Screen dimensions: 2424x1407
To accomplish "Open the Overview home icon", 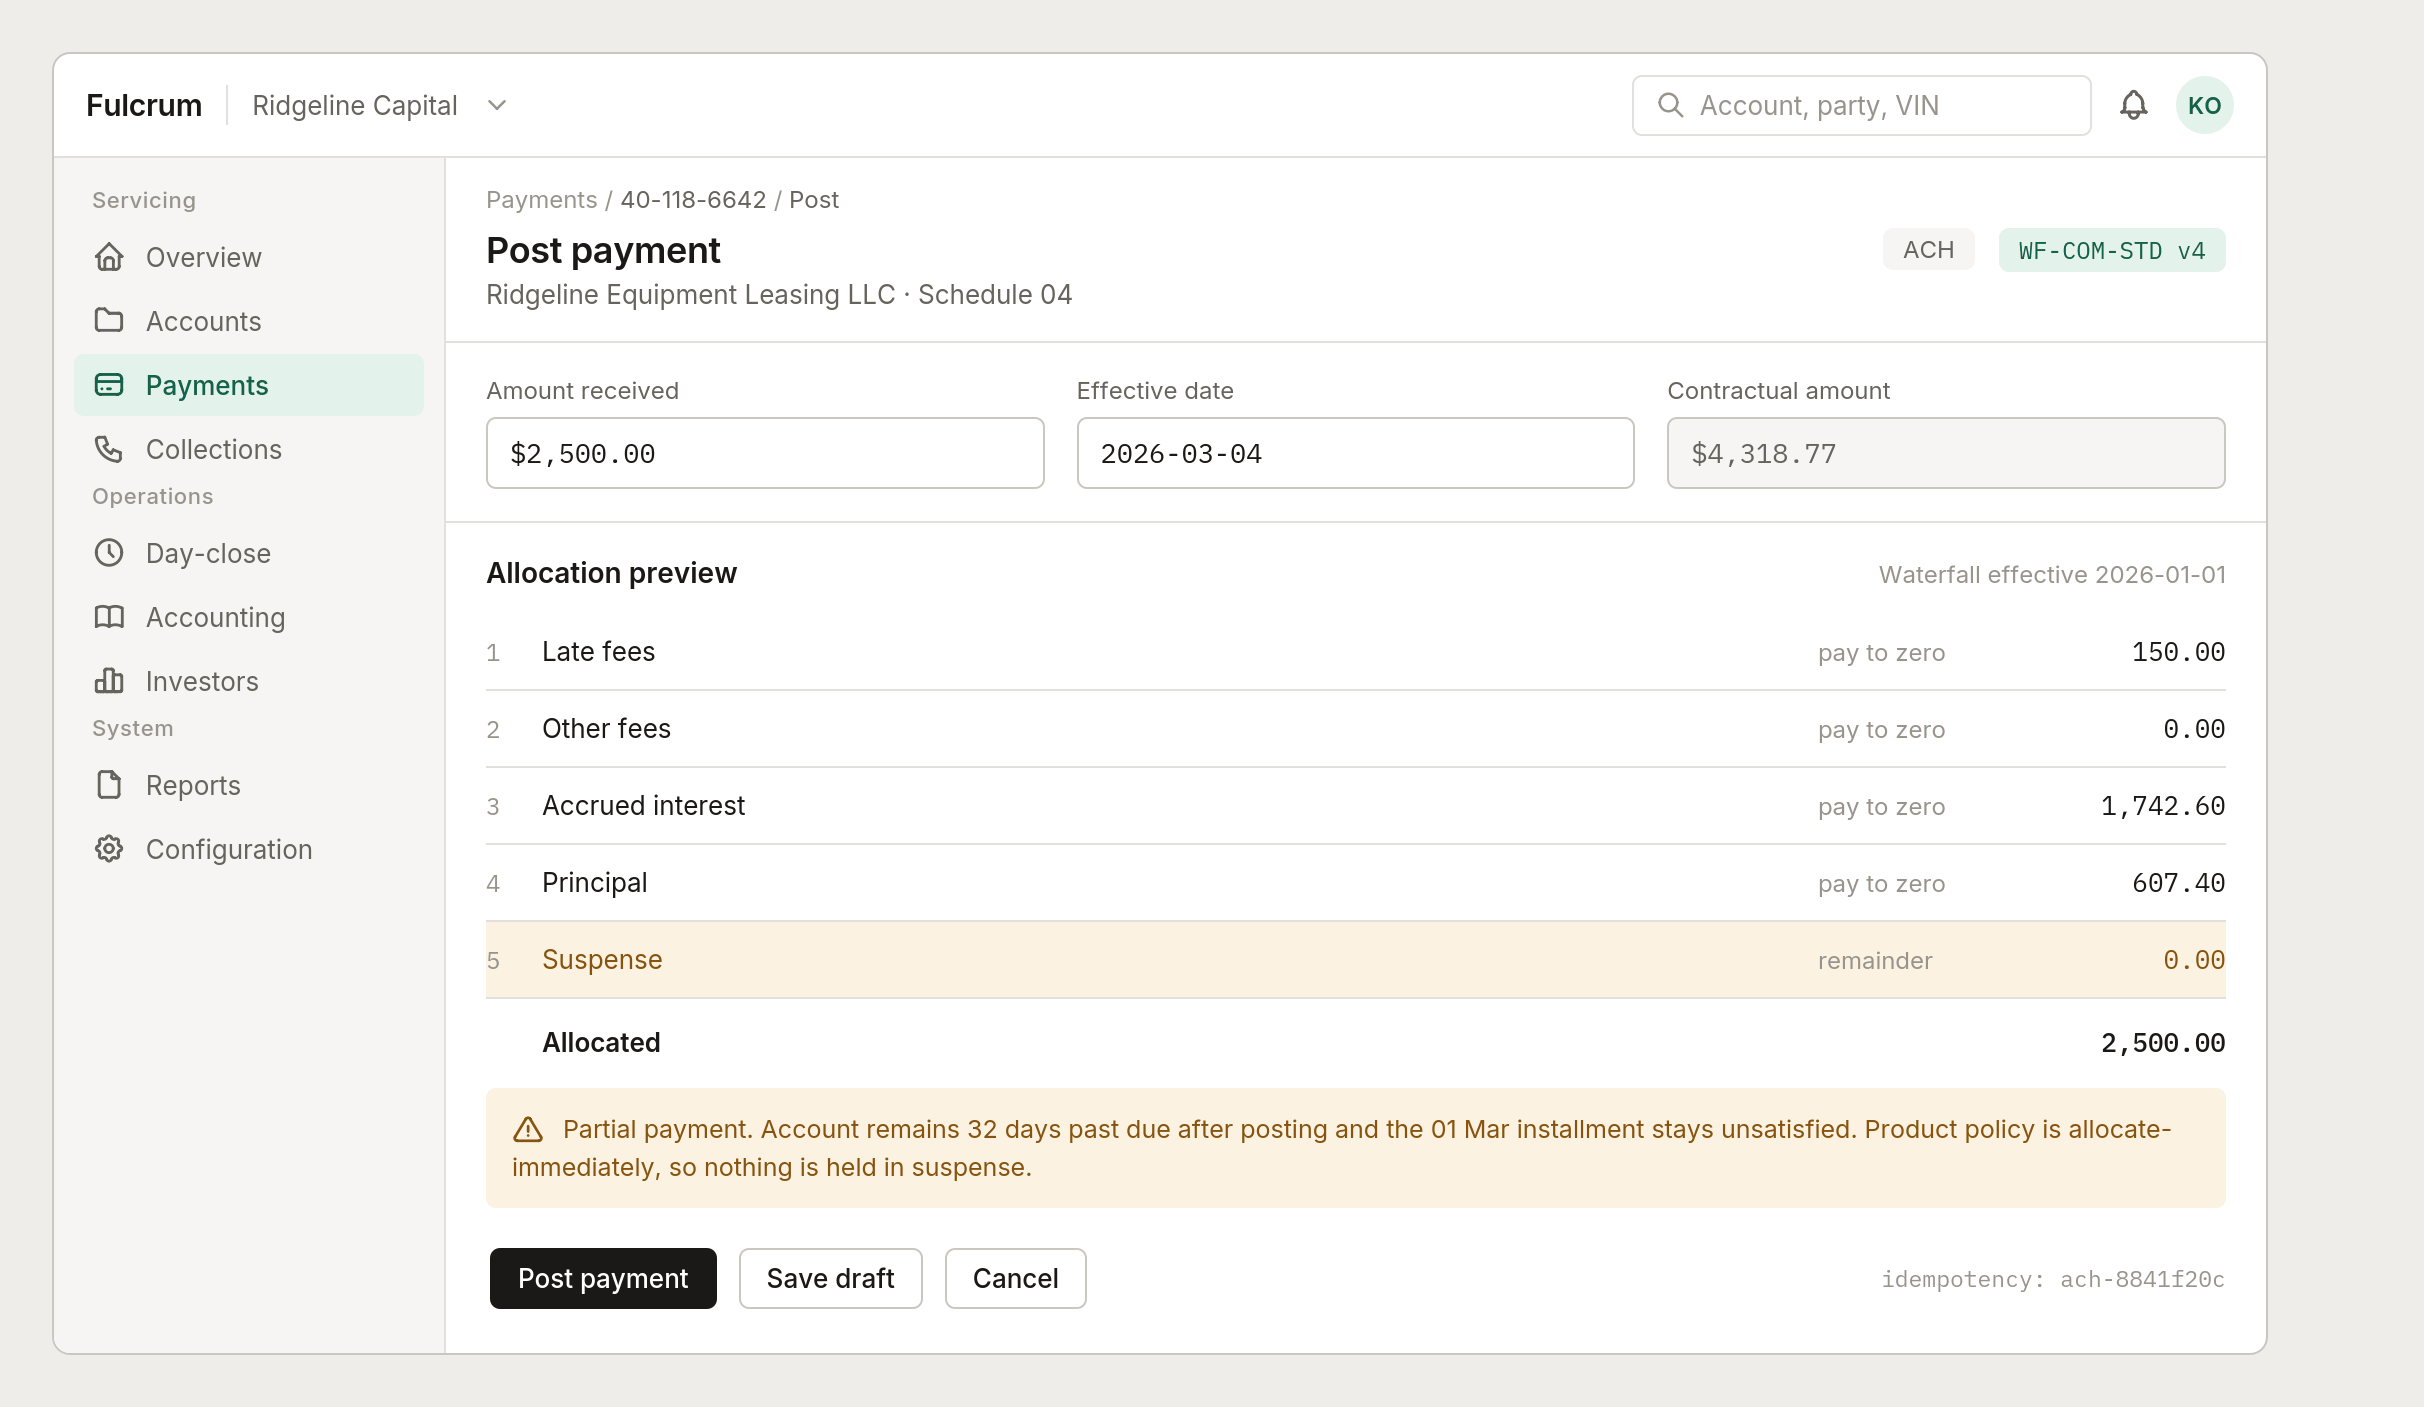I will (x=109, y=257).
